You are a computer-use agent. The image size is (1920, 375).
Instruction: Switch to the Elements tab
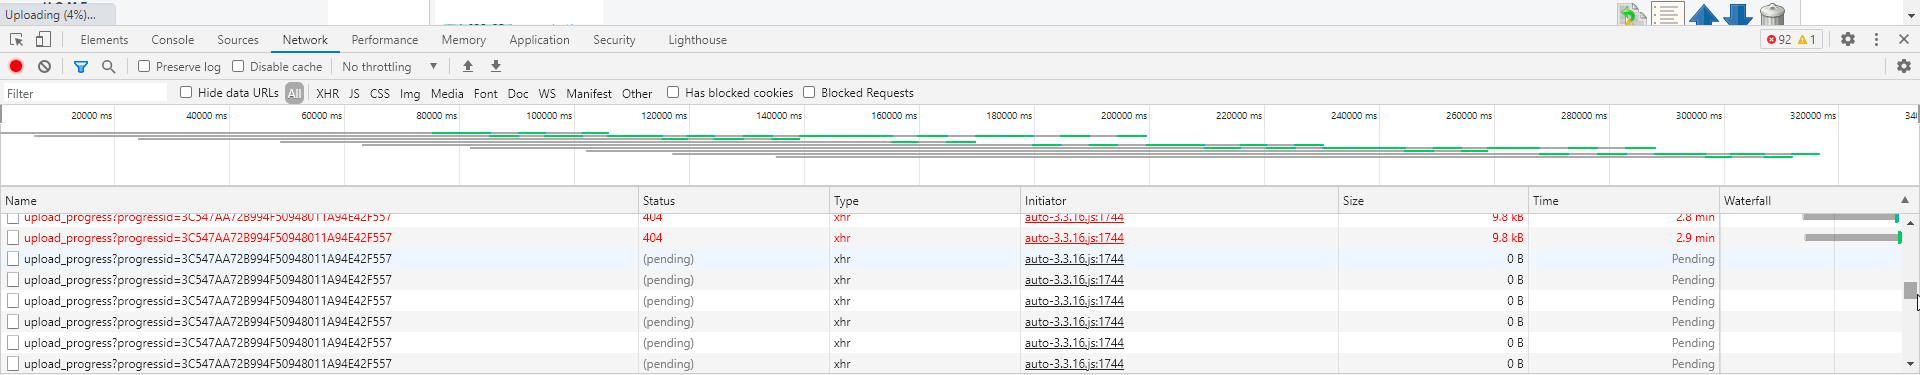[104, 40]
